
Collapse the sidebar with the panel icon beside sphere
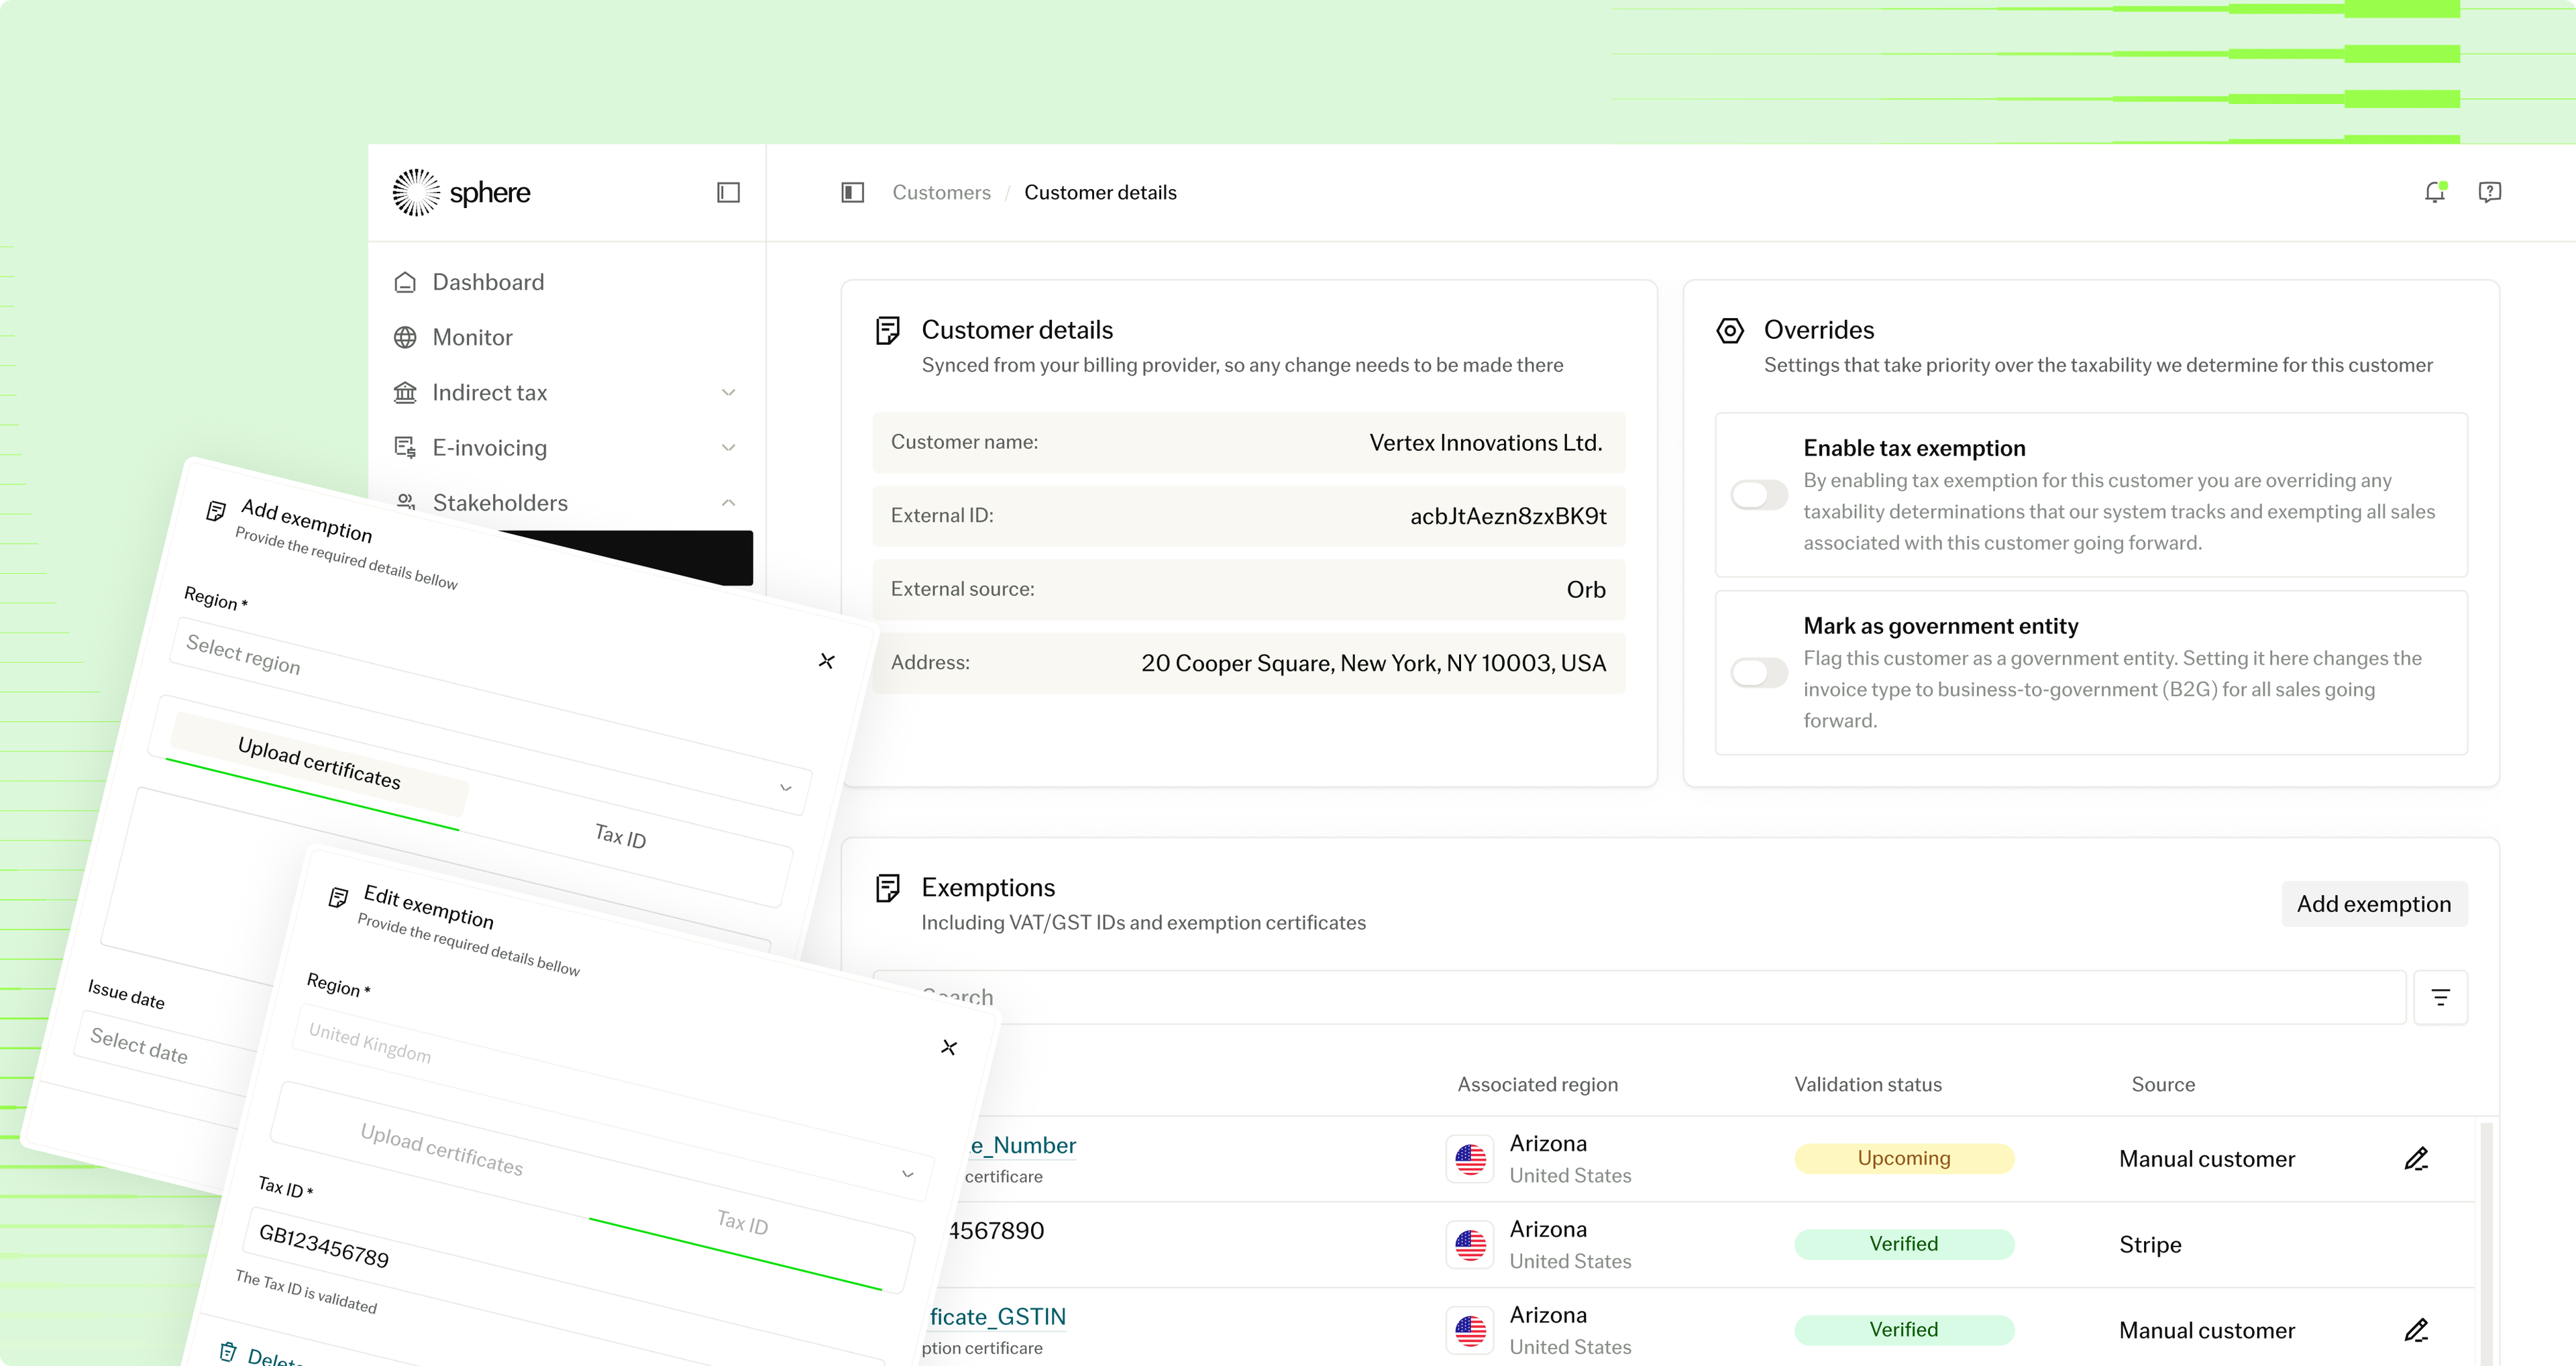[x=728, y=192]
